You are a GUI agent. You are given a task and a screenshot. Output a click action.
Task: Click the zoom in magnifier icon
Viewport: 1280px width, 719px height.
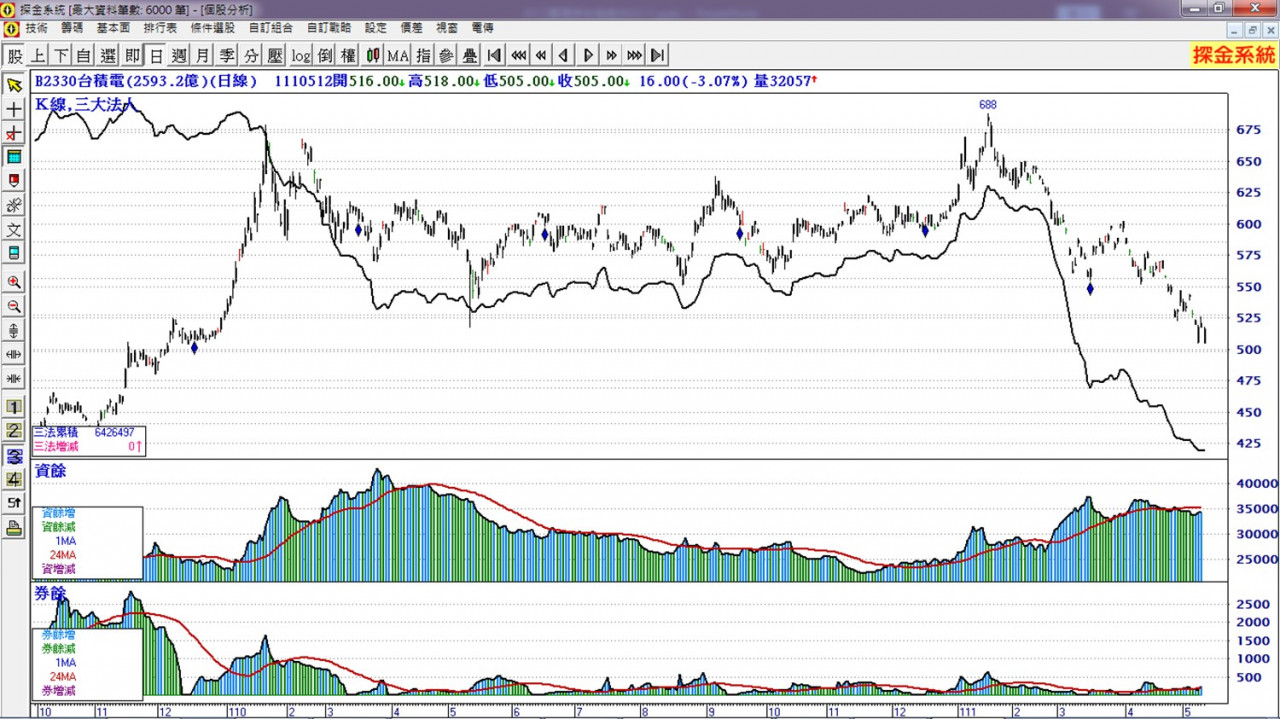click(x=14, y=282)
